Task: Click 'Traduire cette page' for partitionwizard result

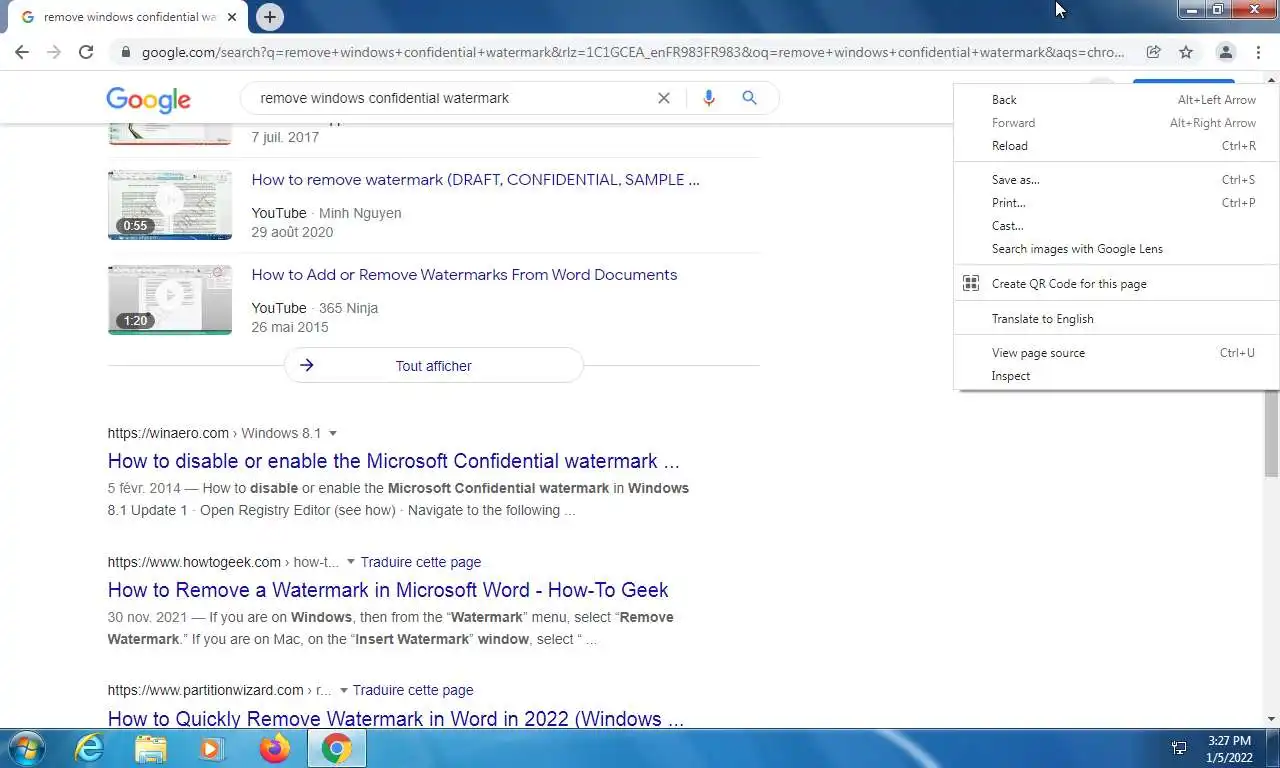Action: [x=413, y=690]
